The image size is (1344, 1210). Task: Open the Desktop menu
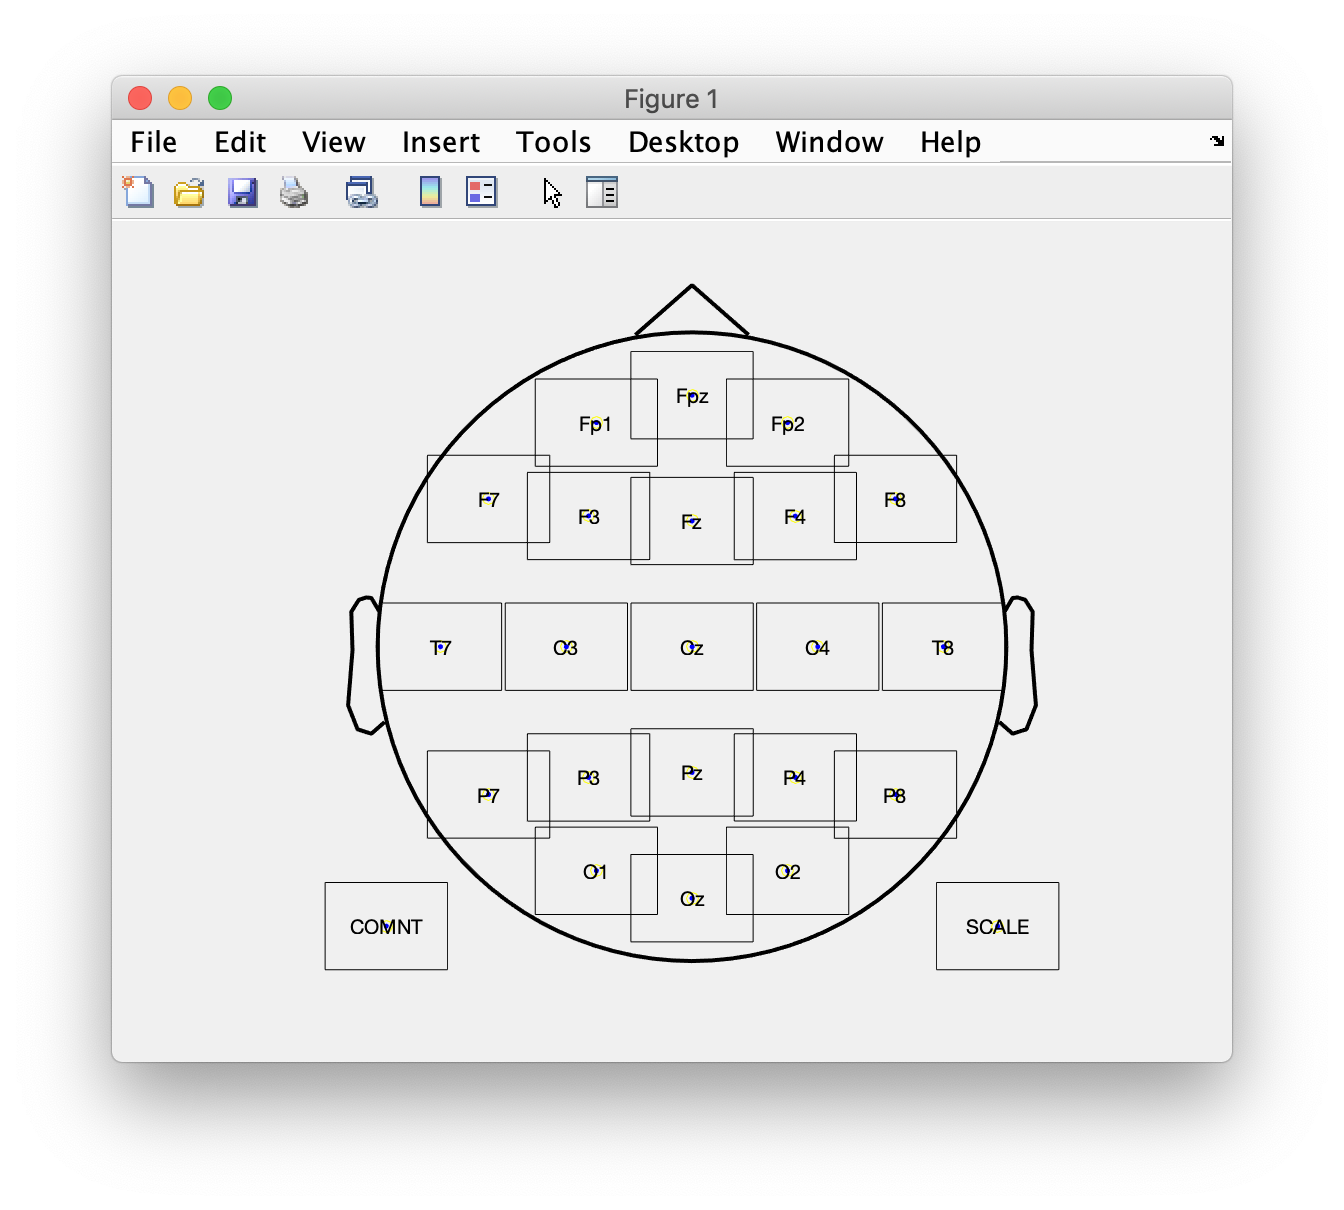(x=684, y=142)
